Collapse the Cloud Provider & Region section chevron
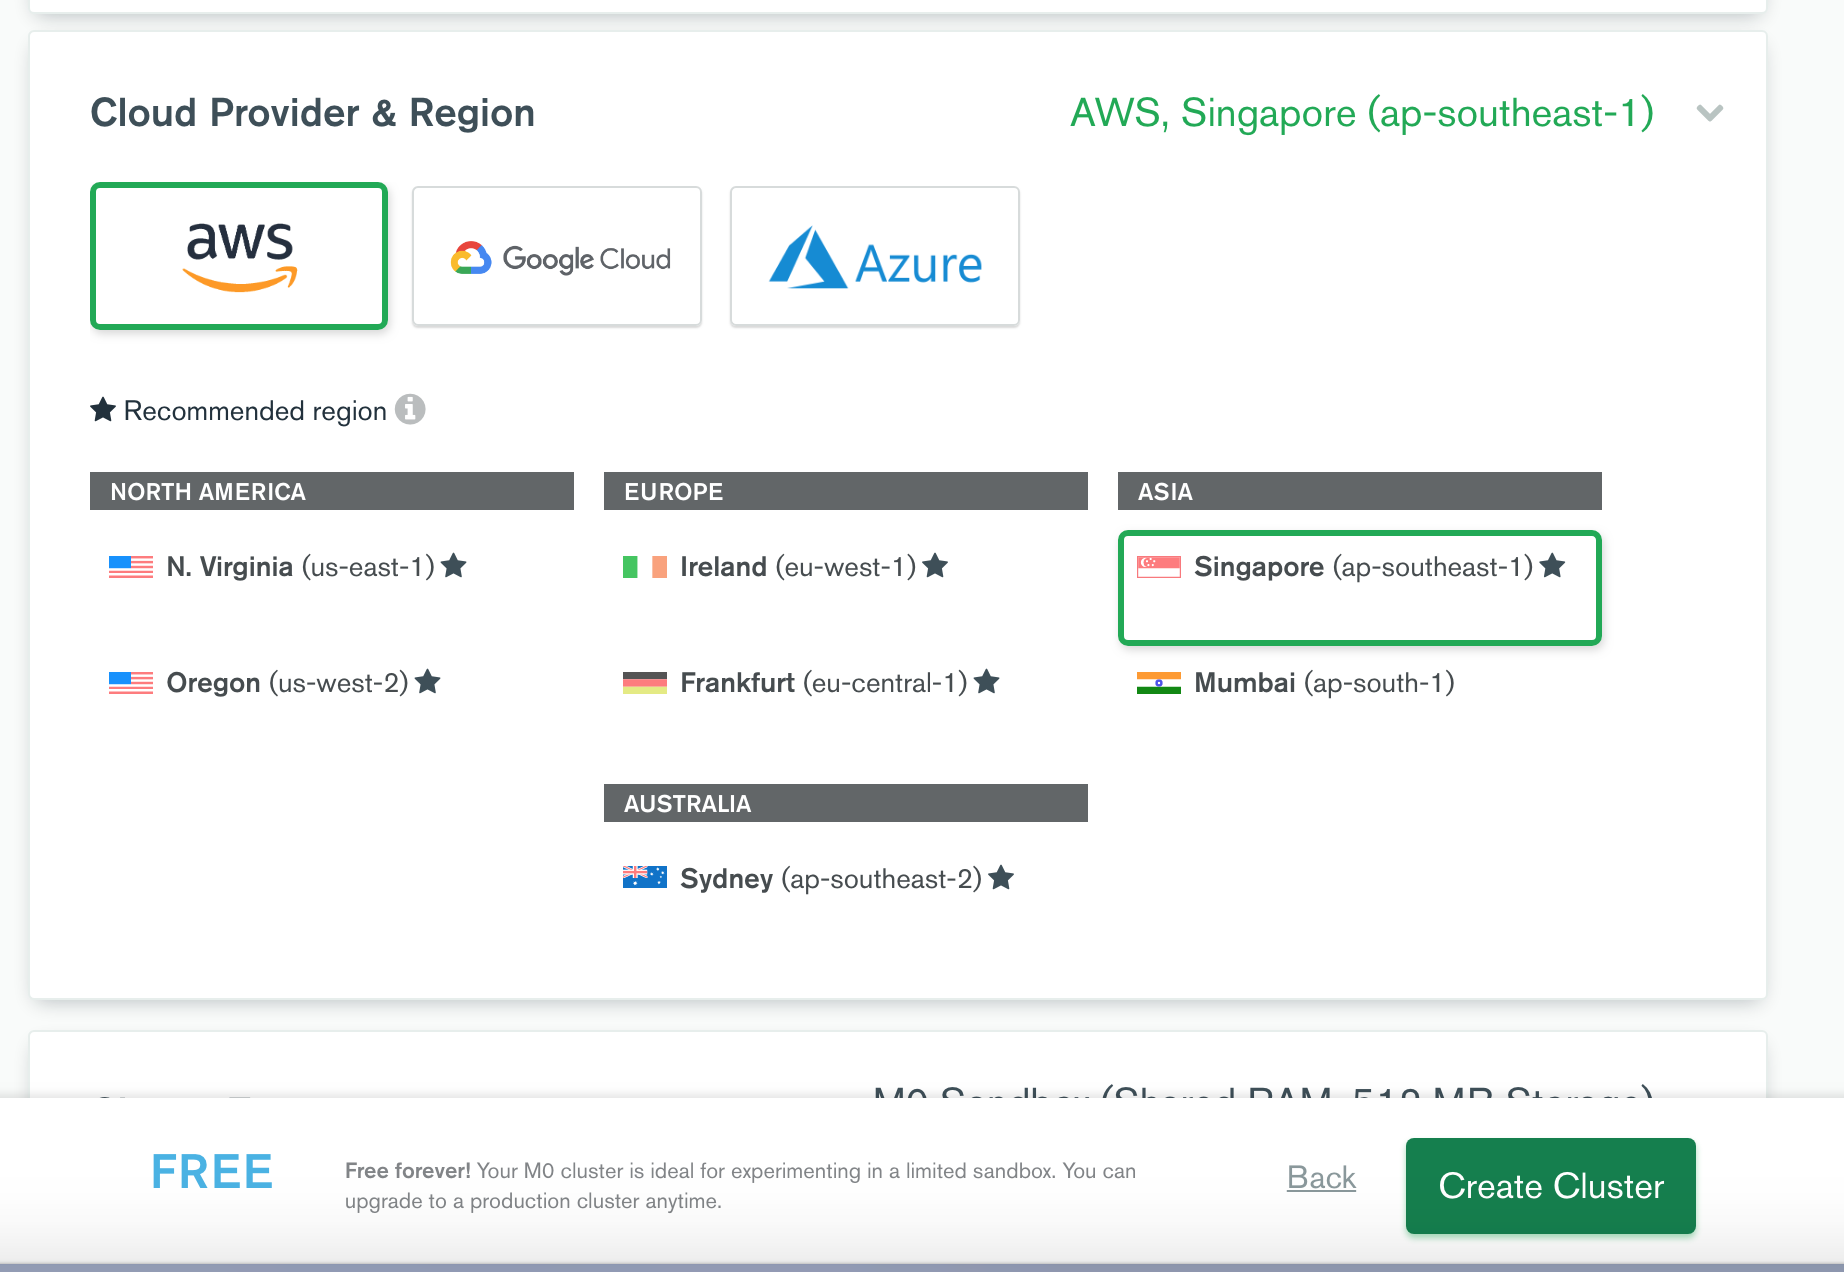 1710,113
